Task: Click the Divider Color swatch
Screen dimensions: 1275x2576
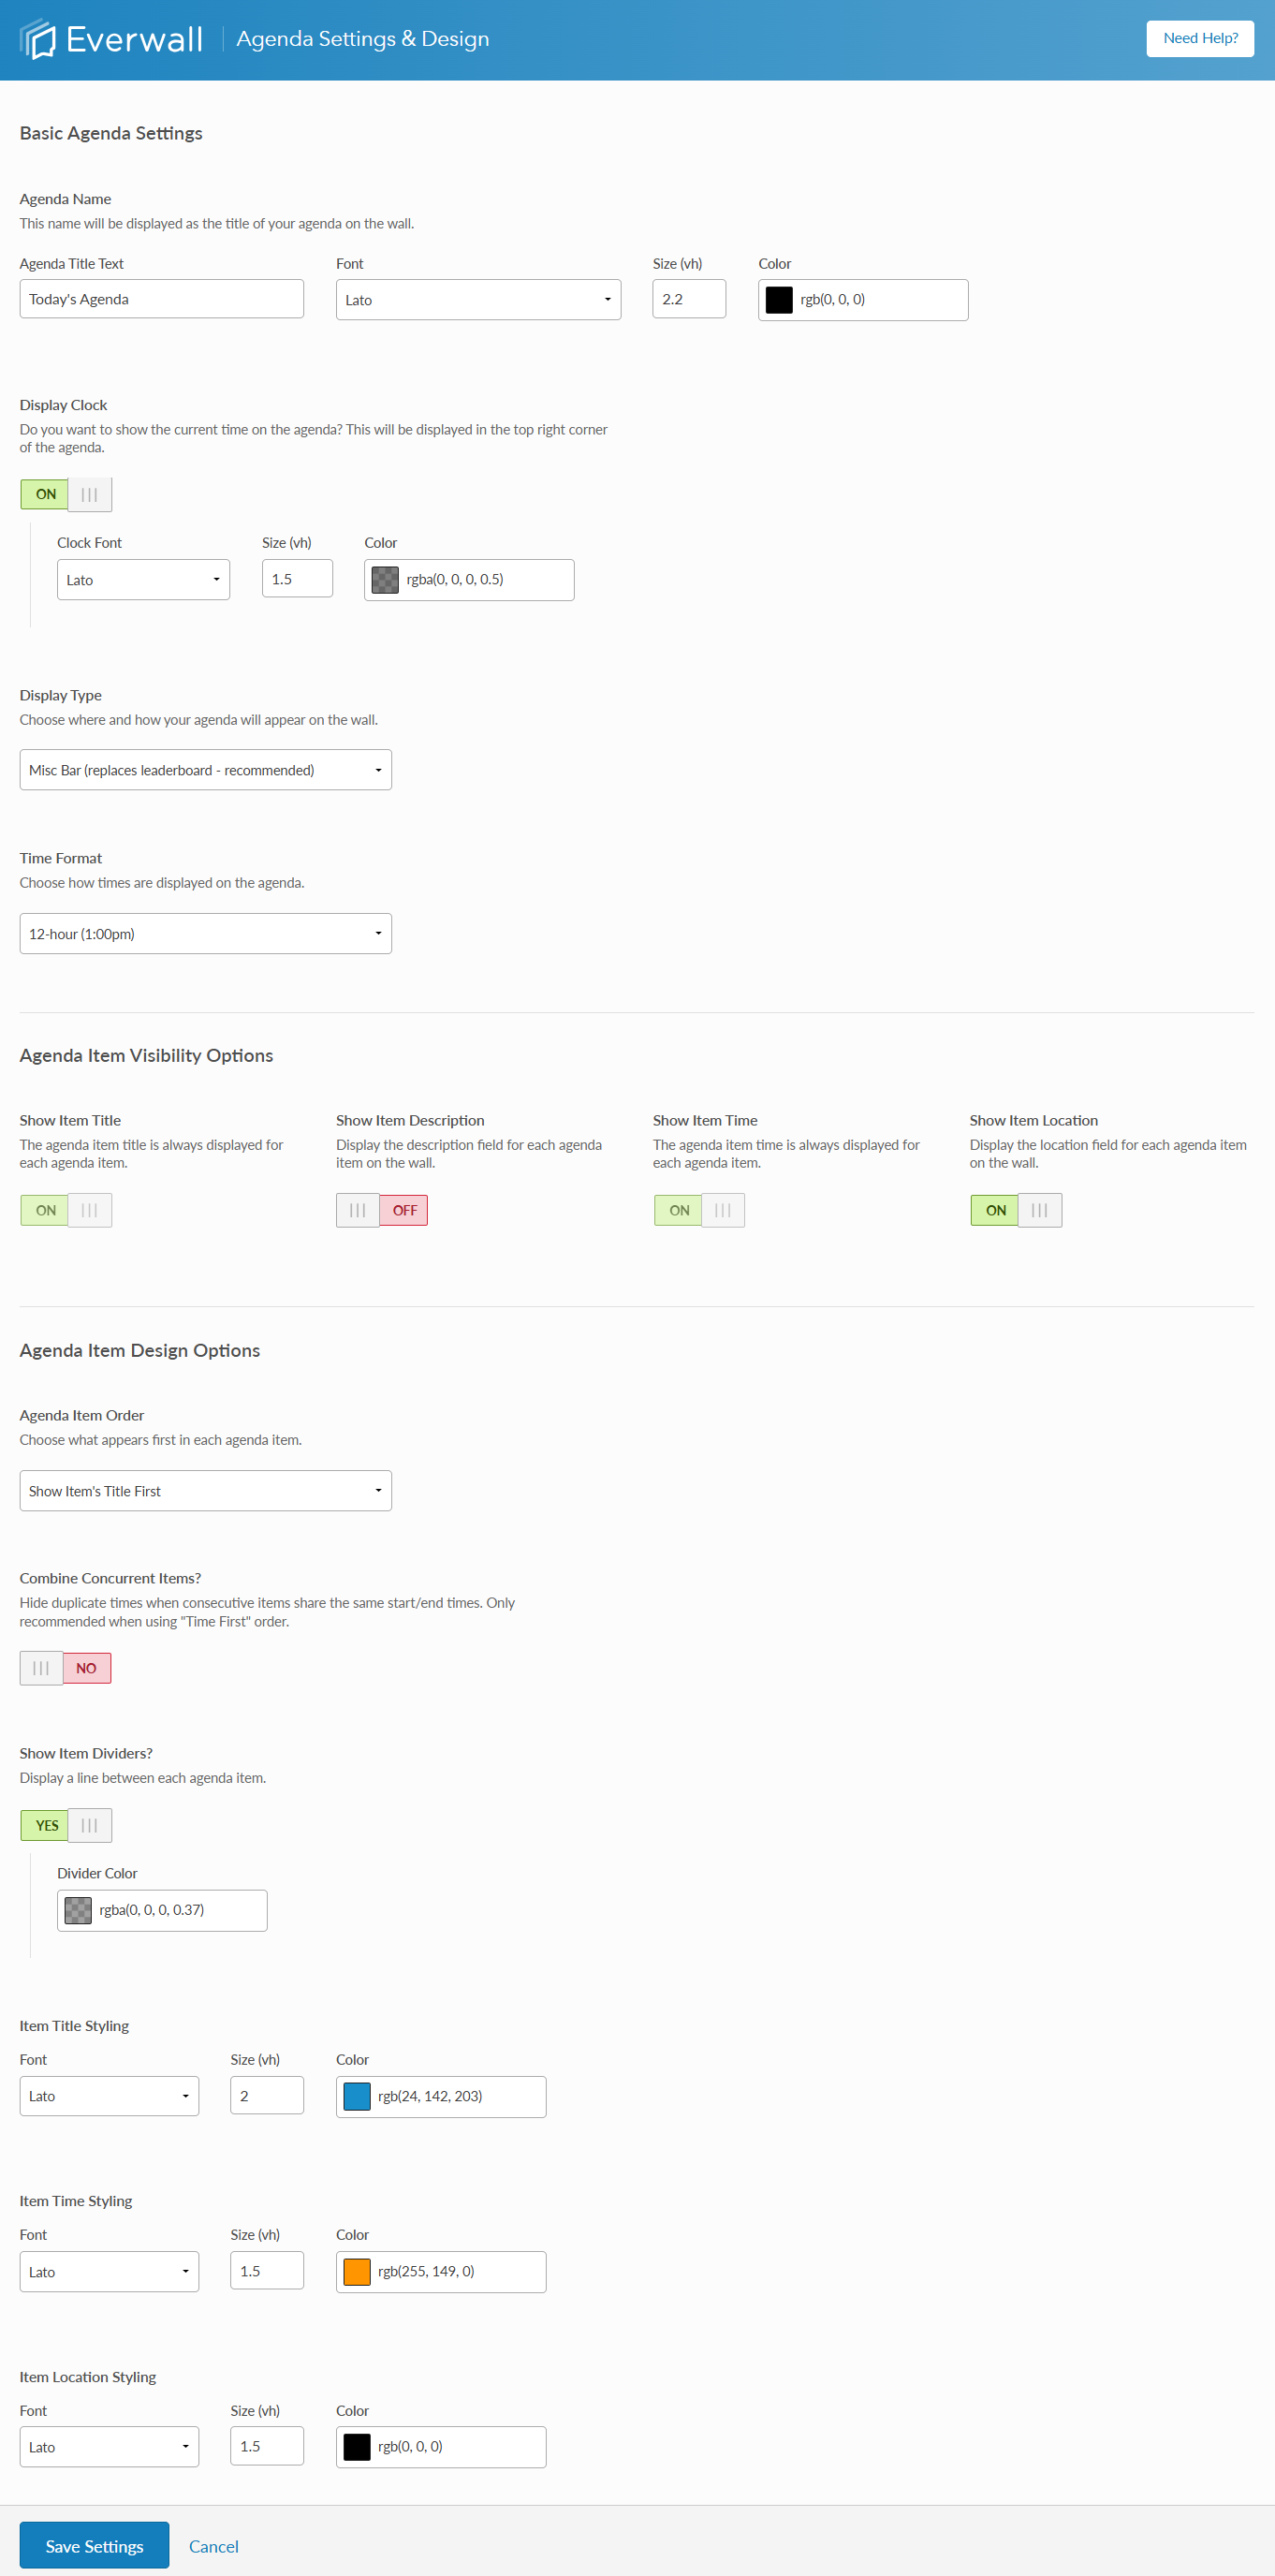Action: (x=78, y=1909)
